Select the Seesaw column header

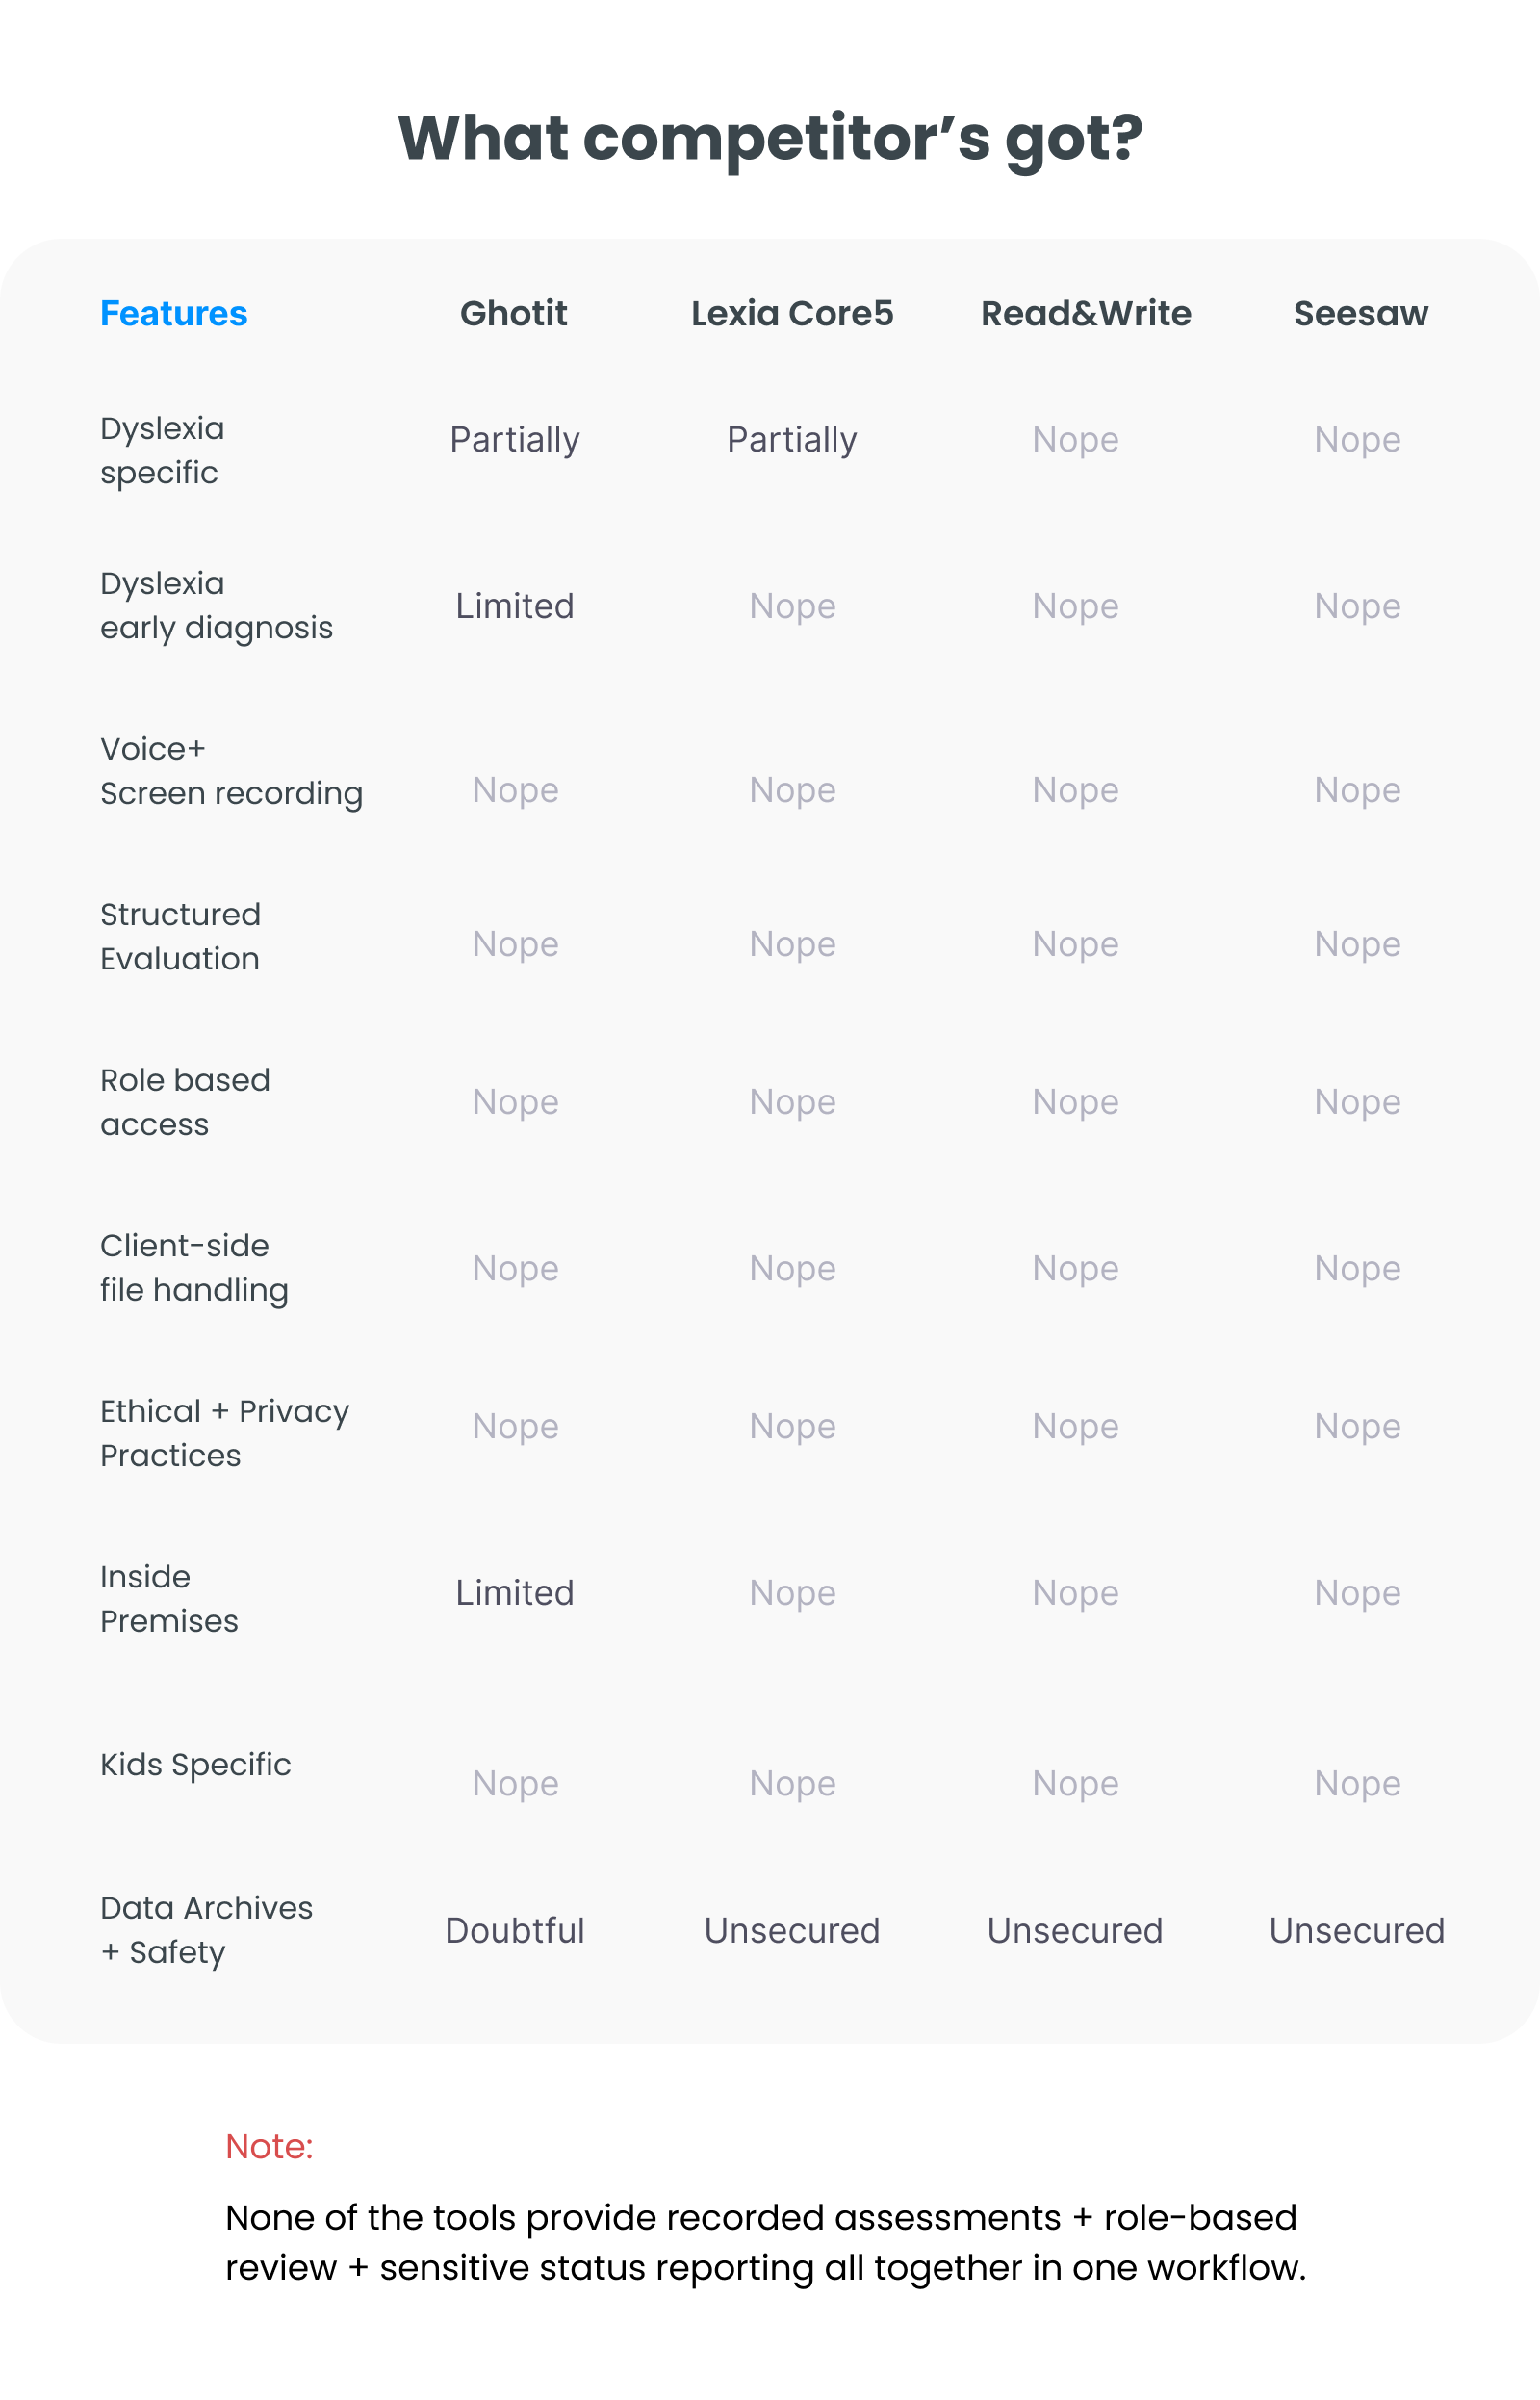[1360, 313]
